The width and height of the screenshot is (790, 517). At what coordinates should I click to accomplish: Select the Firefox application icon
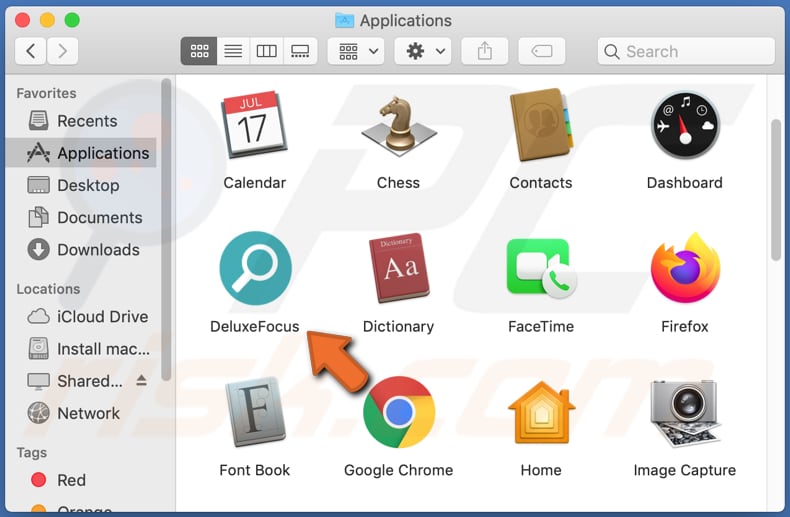pyautogui.click(x=685, y=268)
